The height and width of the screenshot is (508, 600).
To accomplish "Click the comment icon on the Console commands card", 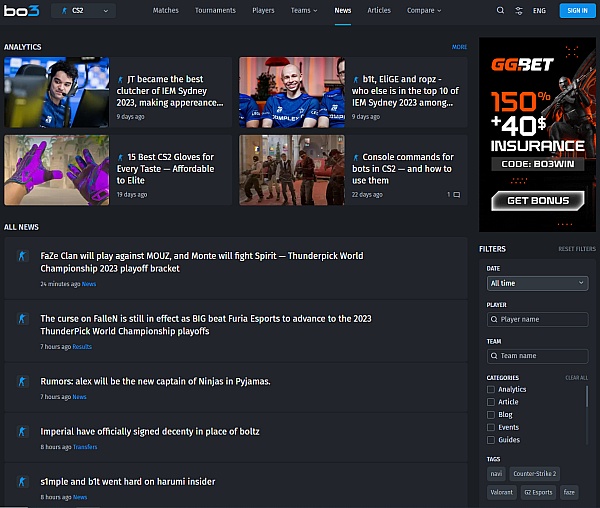I will coord(457,195).
